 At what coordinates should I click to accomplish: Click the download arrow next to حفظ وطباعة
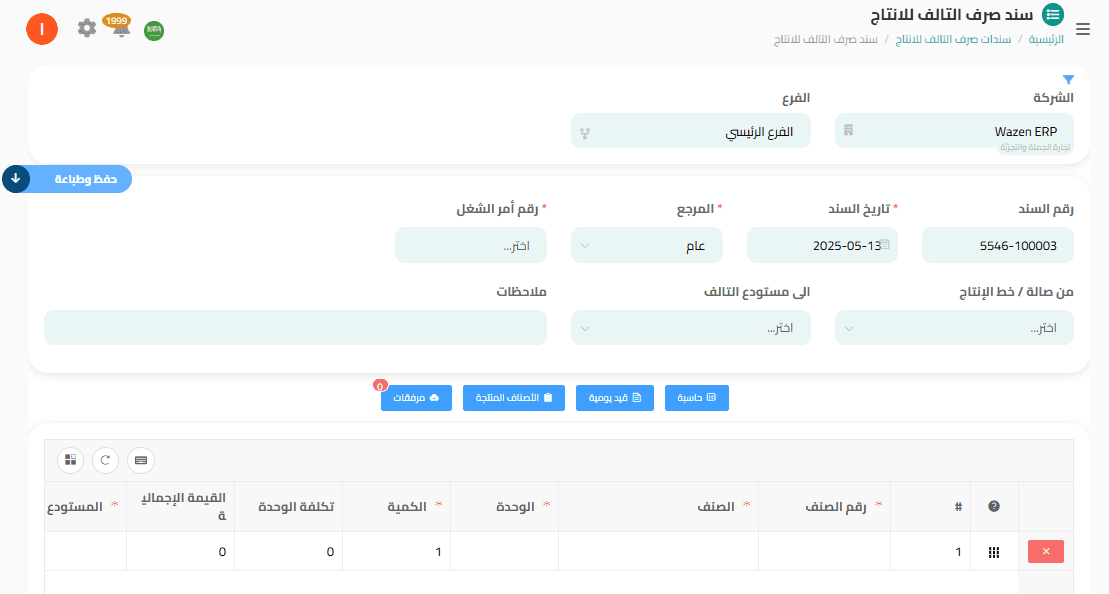click(14, 179)
